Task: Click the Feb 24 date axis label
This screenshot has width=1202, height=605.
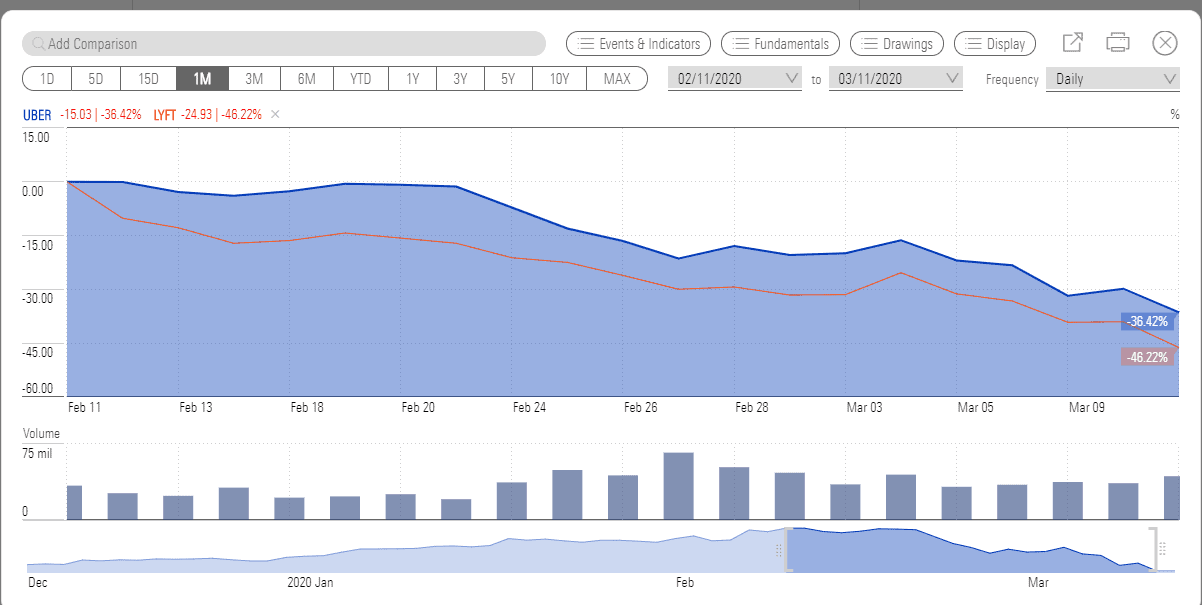Action: click(529, 408)
